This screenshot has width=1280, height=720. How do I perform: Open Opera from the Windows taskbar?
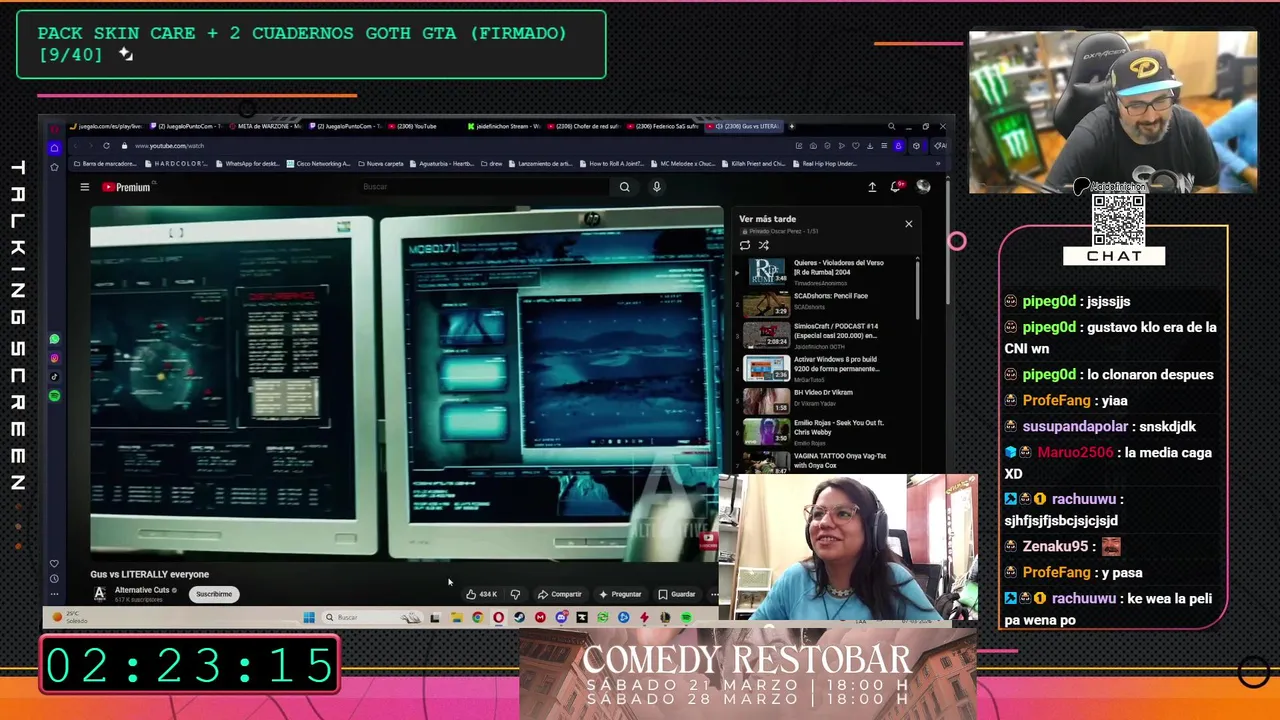(x=498, y=617)
